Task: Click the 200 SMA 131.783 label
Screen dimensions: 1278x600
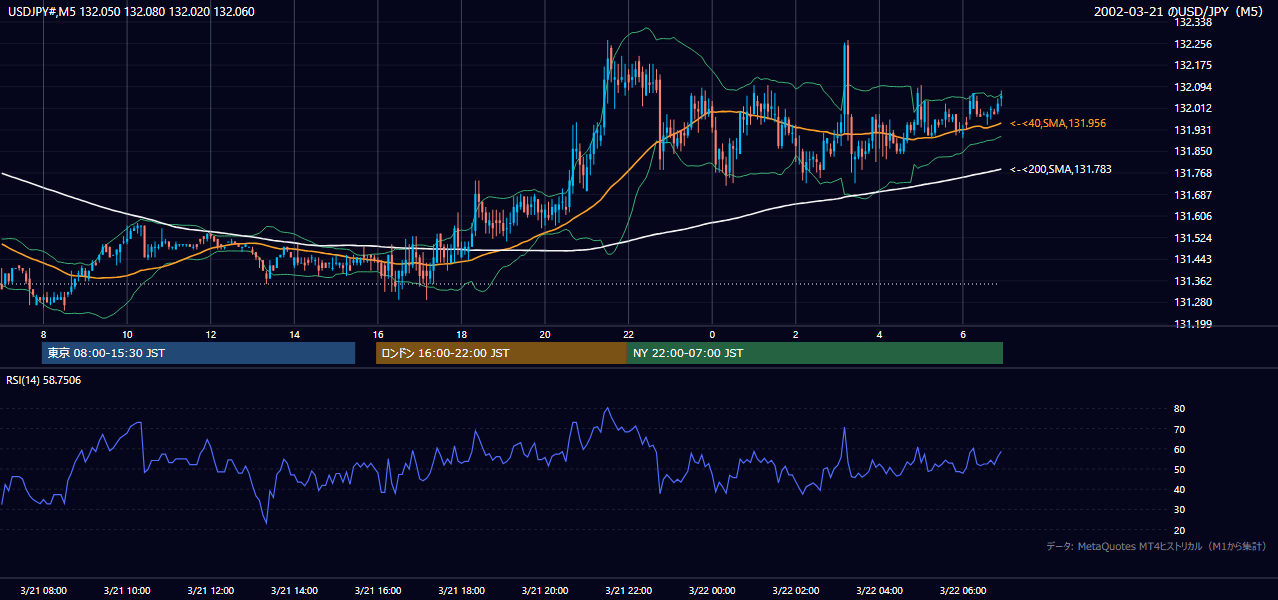Action: (x=1061, y=169)
